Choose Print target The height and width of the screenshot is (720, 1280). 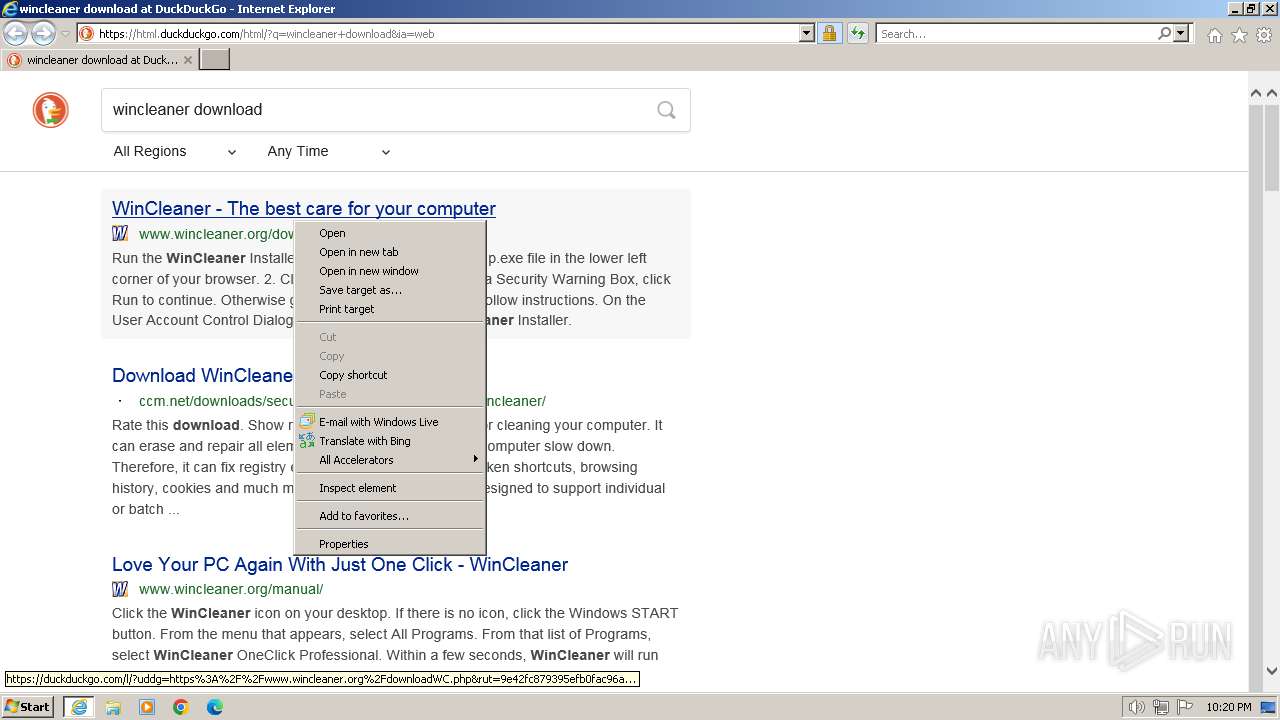point(390,309)
